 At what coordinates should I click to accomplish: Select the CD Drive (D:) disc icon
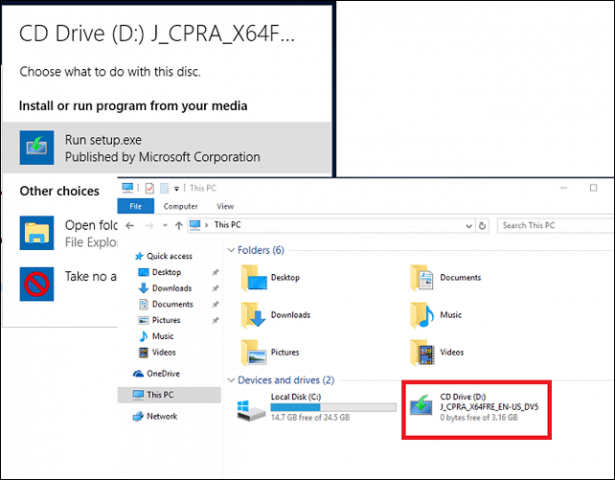click(x=421, y=406)
